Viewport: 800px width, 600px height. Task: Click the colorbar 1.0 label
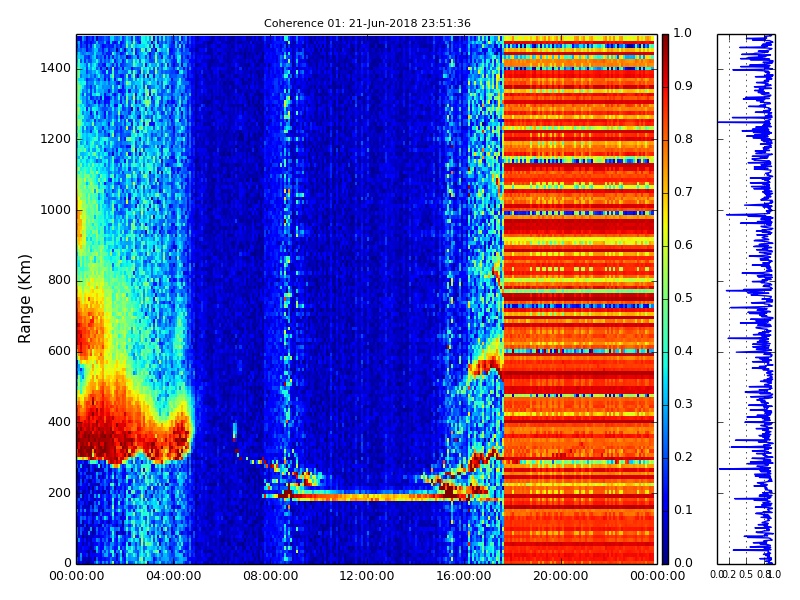point(683,33)
